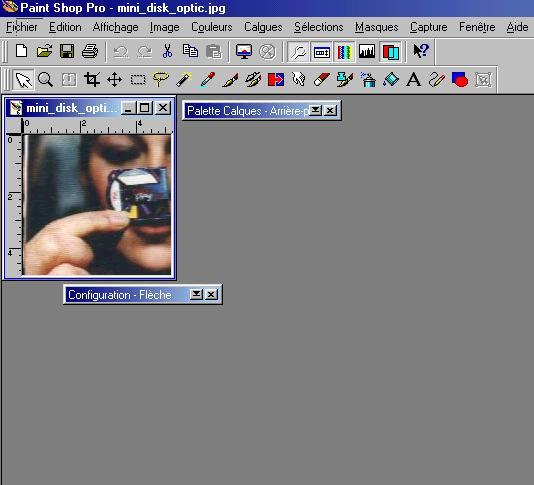534x485 pixels.
Task: Select the Freehand lasso tool
Action: 161,80
